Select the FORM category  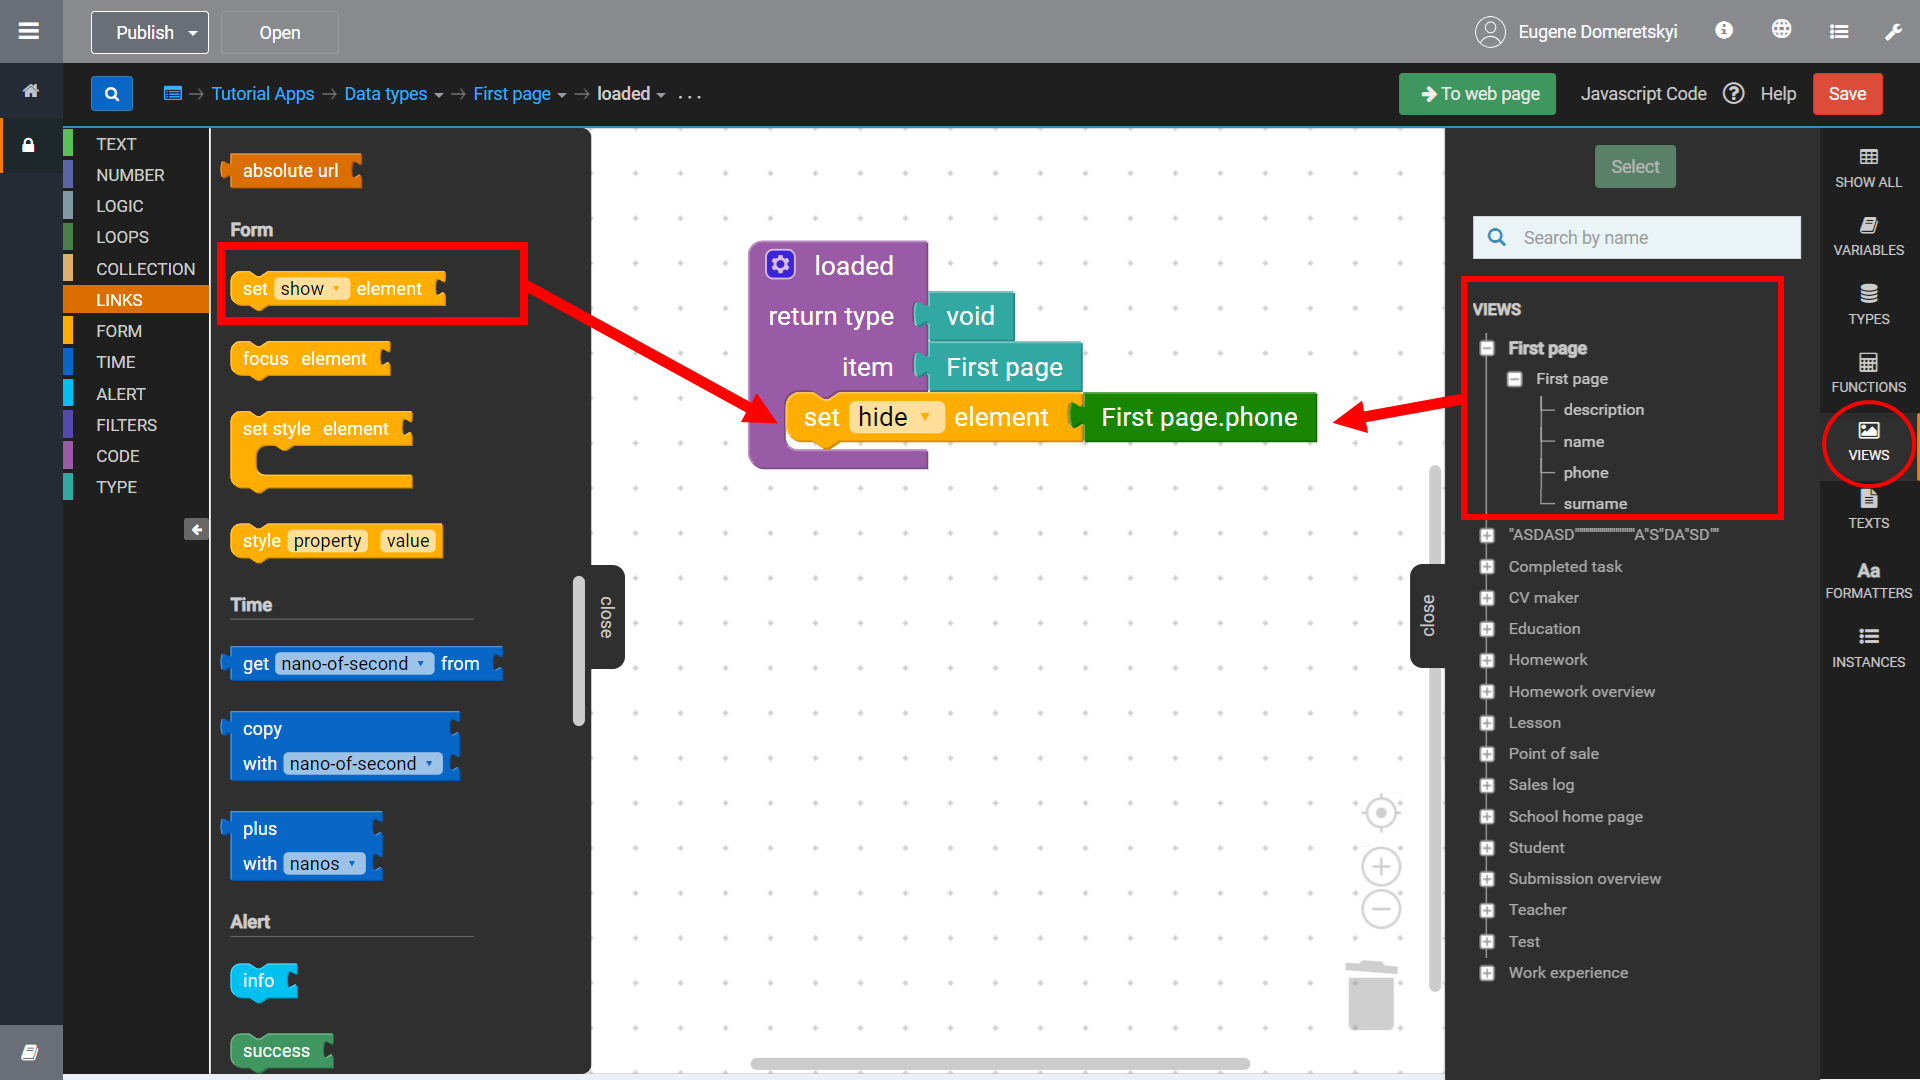[119, 331]
